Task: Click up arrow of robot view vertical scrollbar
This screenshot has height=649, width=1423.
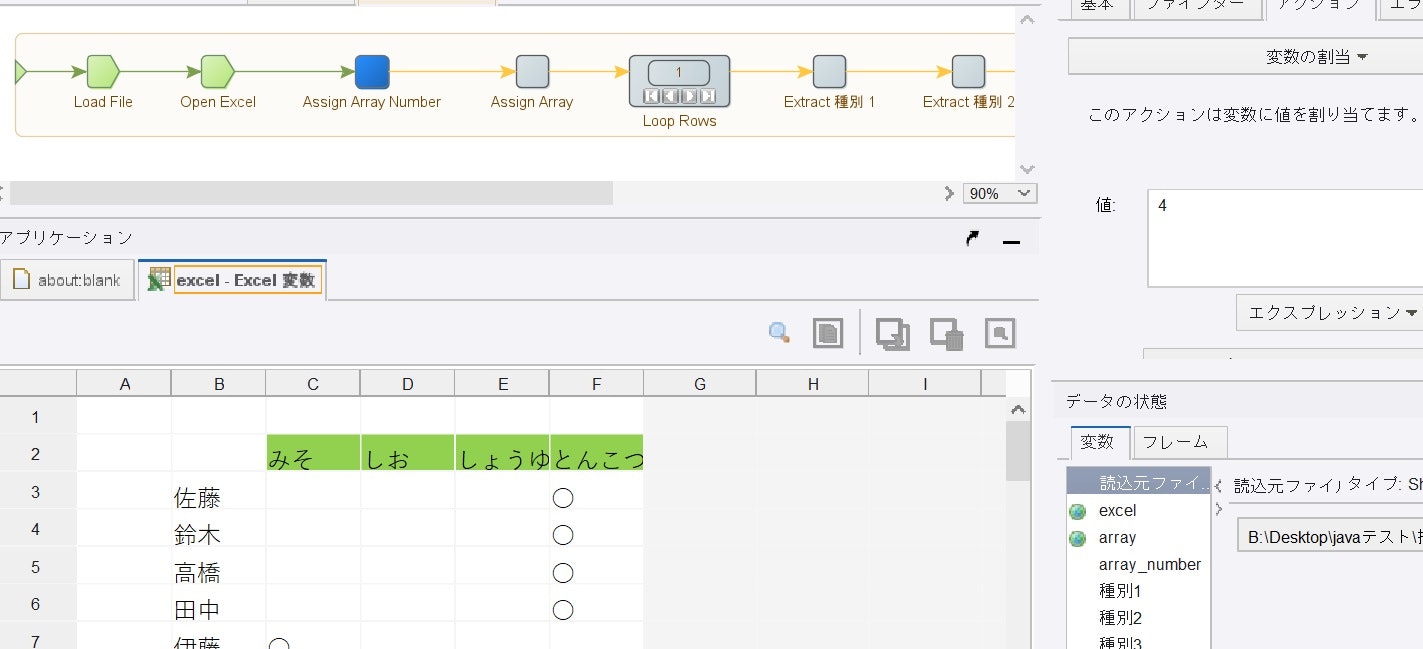Action: (1027, 20)
